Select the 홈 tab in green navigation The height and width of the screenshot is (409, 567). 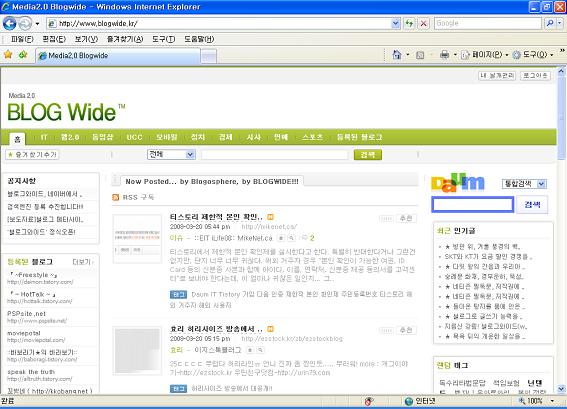tap(17, 139)
